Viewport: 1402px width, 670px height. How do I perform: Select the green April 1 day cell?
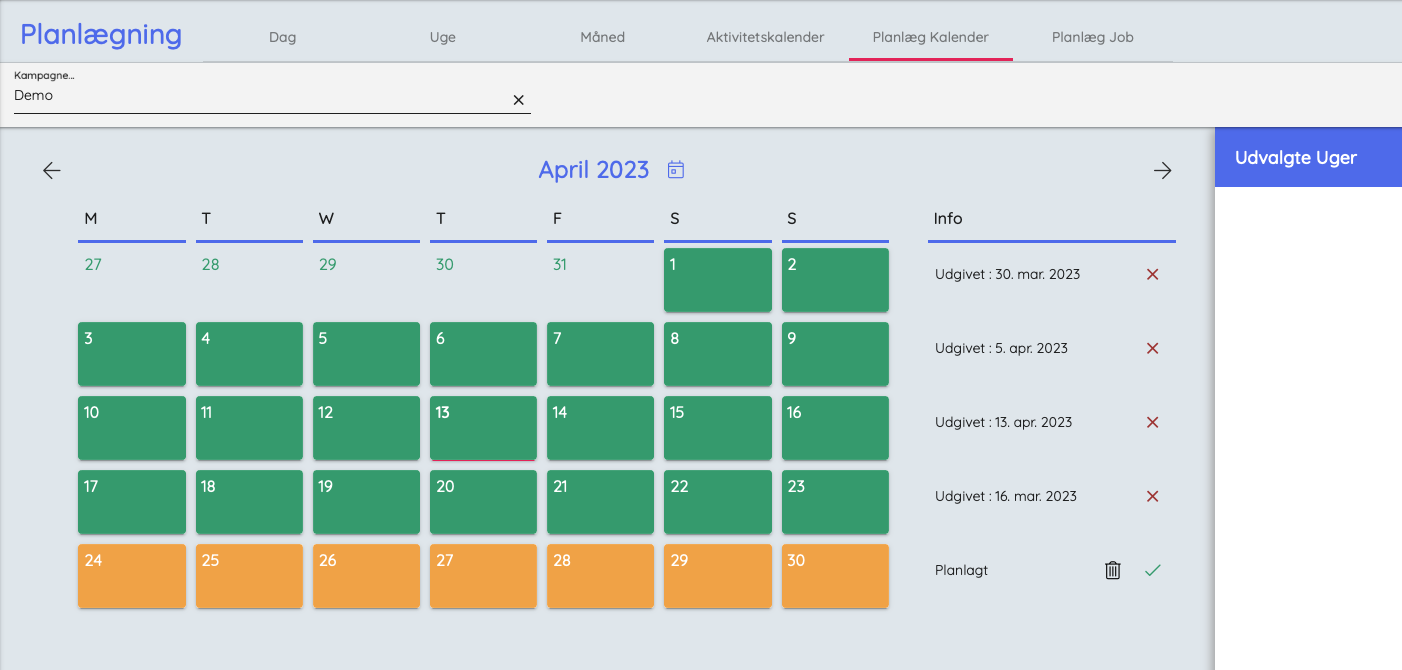point(717,280)
